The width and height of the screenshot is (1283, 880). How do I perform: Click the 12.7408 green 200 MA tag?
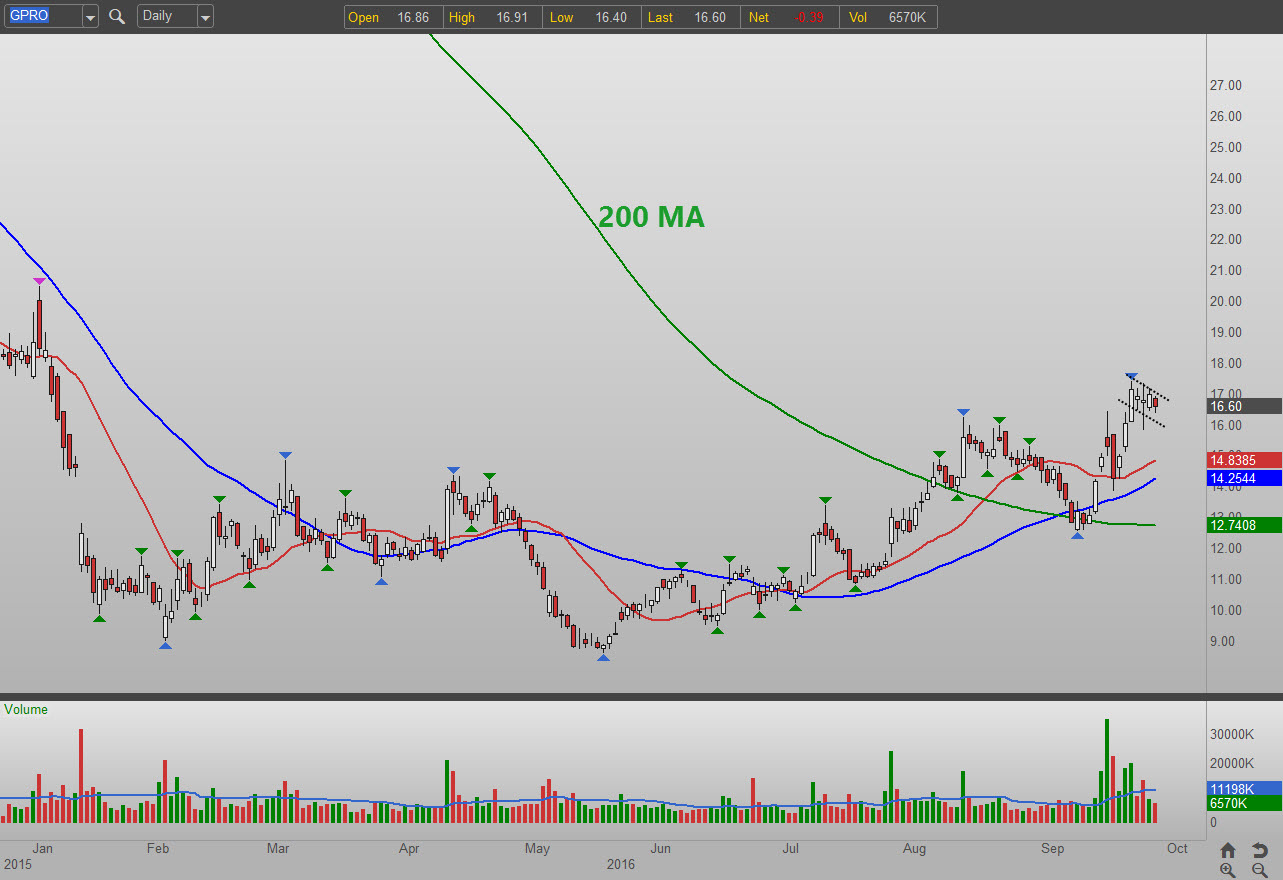point(1244,525)
